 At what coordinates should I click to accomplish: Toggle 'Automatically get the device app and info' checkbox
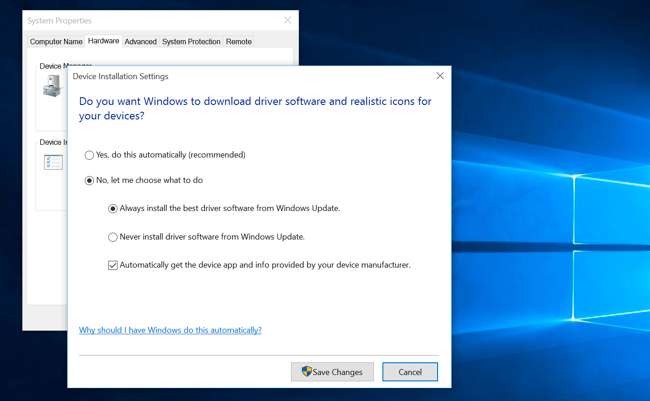(x=113, y=265)
